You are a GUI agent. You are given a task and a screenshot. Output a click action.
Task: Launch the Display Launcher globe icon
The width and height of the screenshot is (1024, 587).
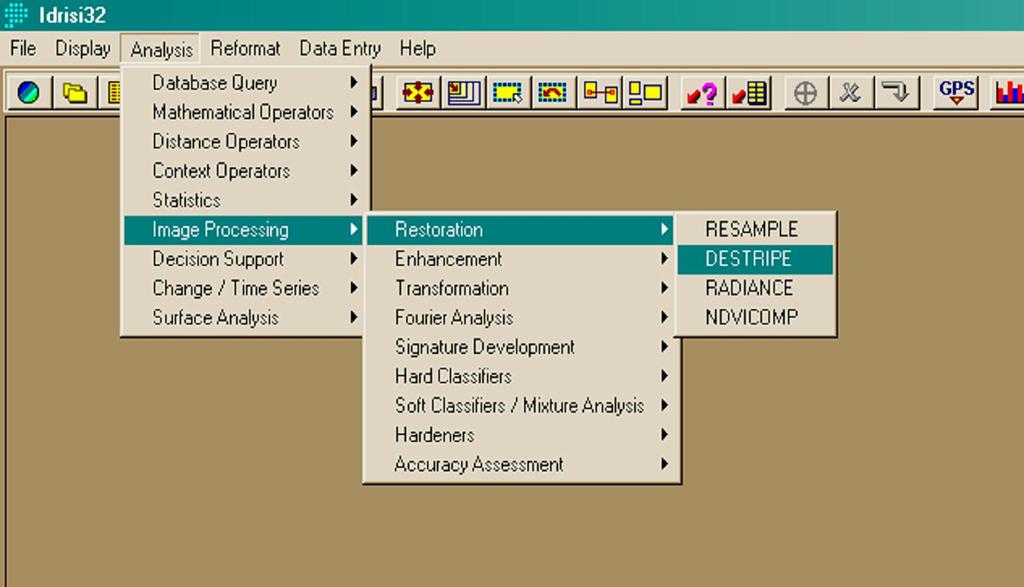coord(28,93)
